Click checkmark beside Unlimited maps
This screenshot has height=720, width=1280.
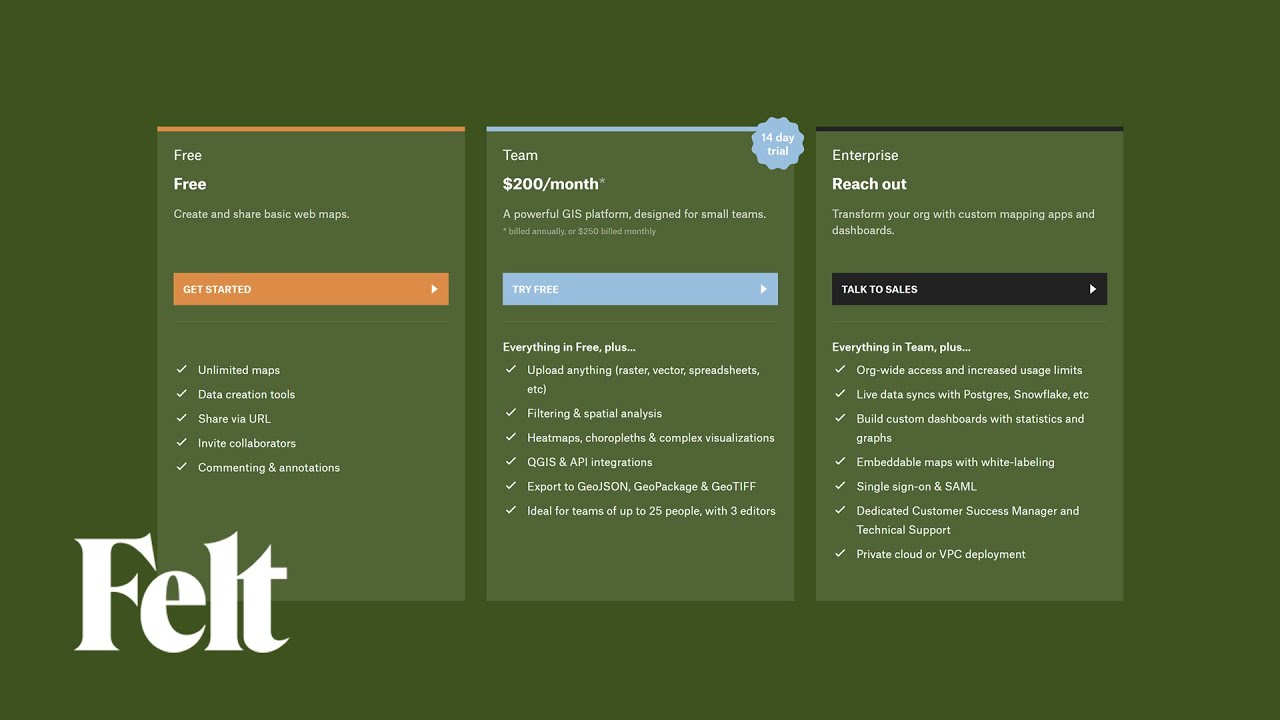coord(181,369)
